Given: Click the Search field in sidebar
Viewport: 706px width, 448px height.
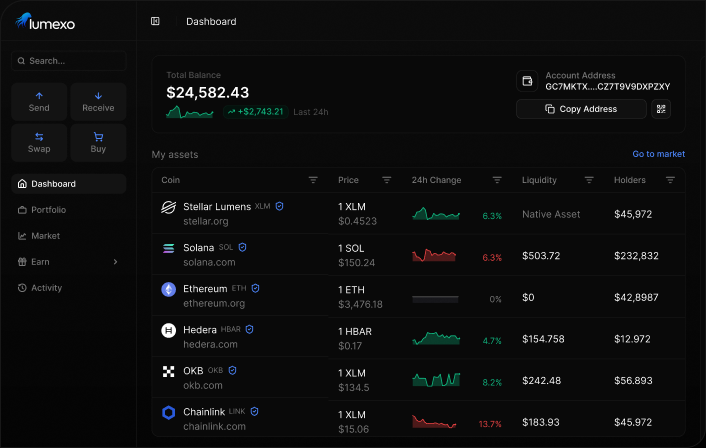Looking at the screenshot, I should click(69, 61).
